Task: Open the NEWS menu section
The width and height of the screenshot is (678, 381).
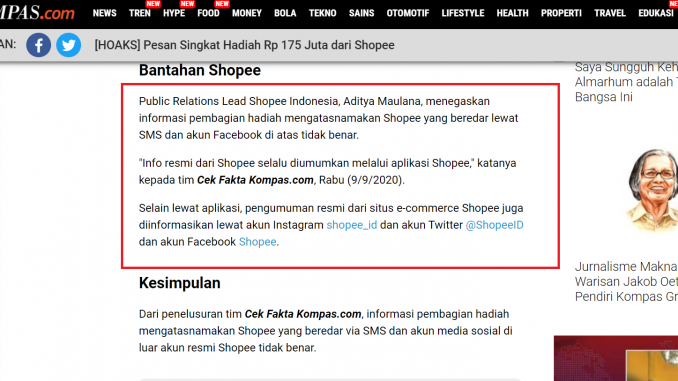Action: pos(105,13)
